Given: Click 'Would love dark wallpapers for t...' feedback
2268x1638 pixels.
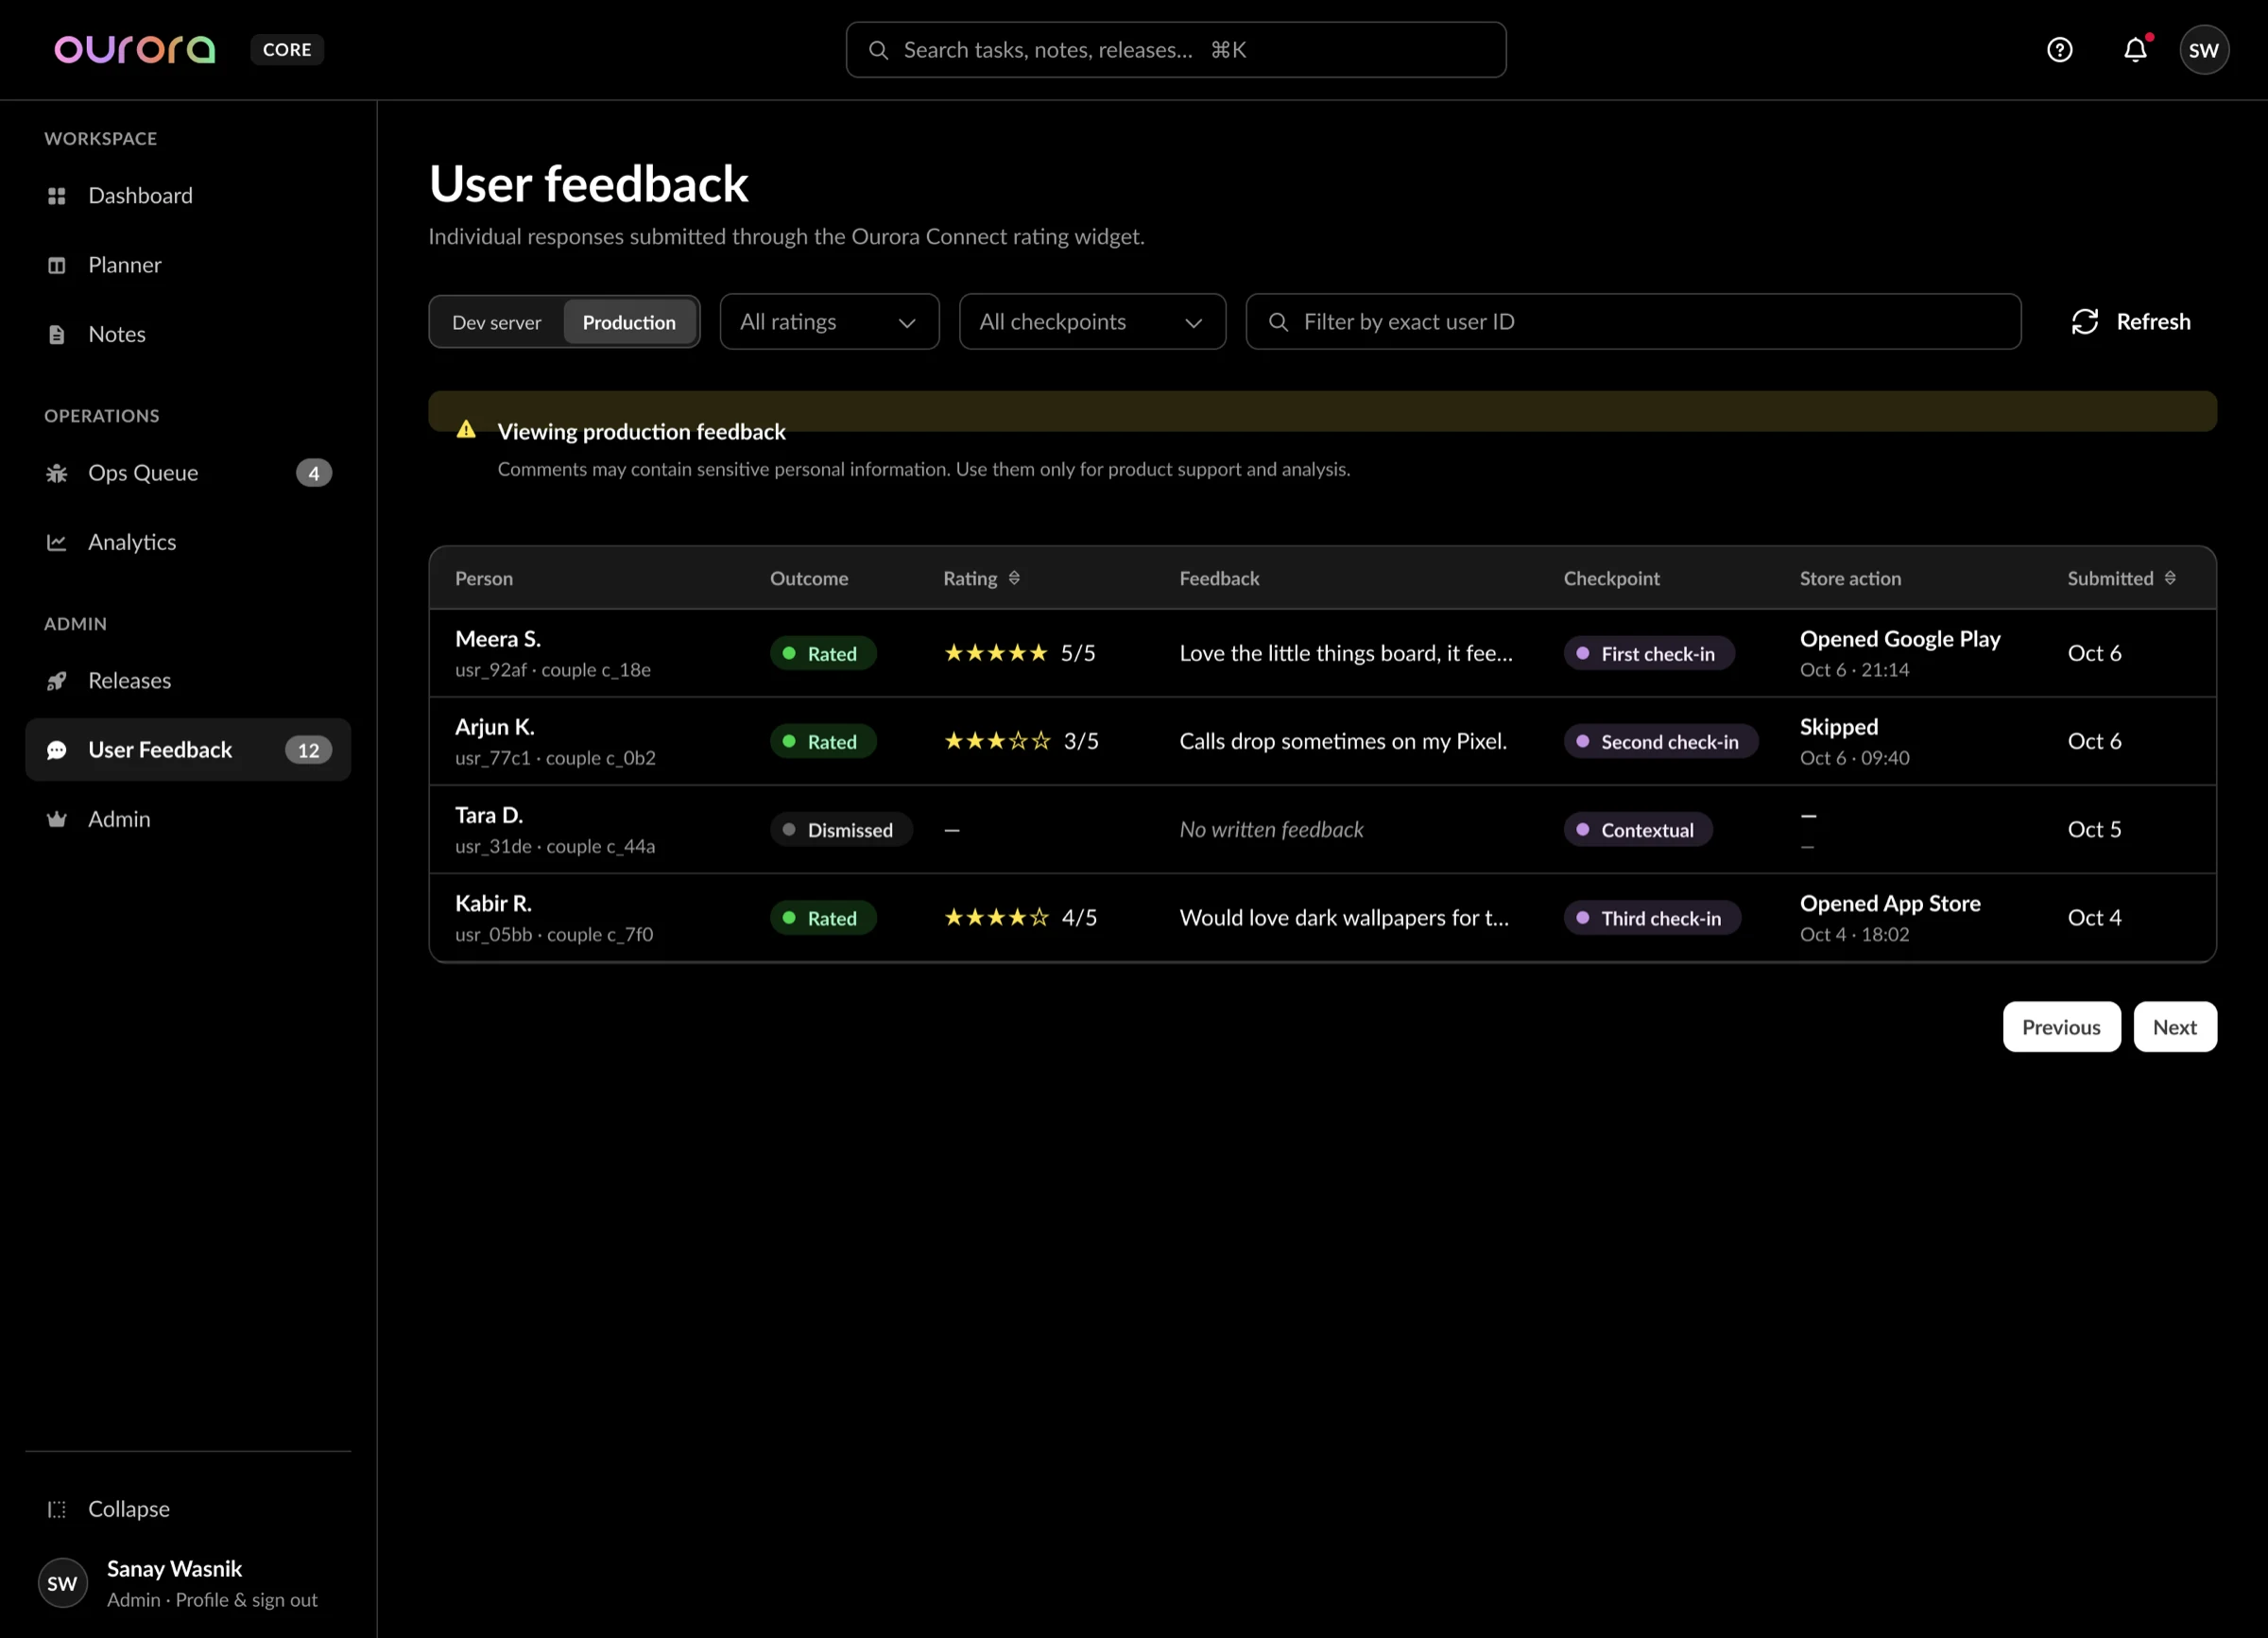Looking at the screenshot, I should pos(1344,917).
